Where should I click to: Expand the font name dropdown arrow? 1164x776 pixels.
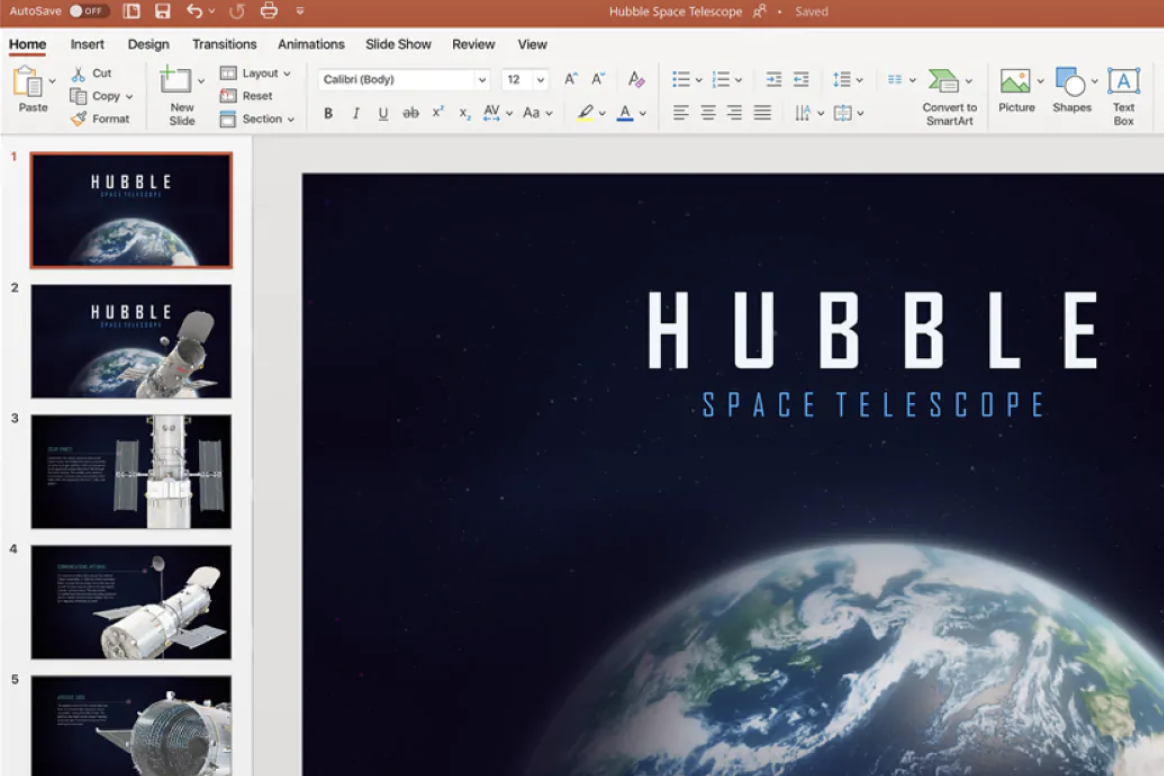pyautogui.click(x=482, y=79)
